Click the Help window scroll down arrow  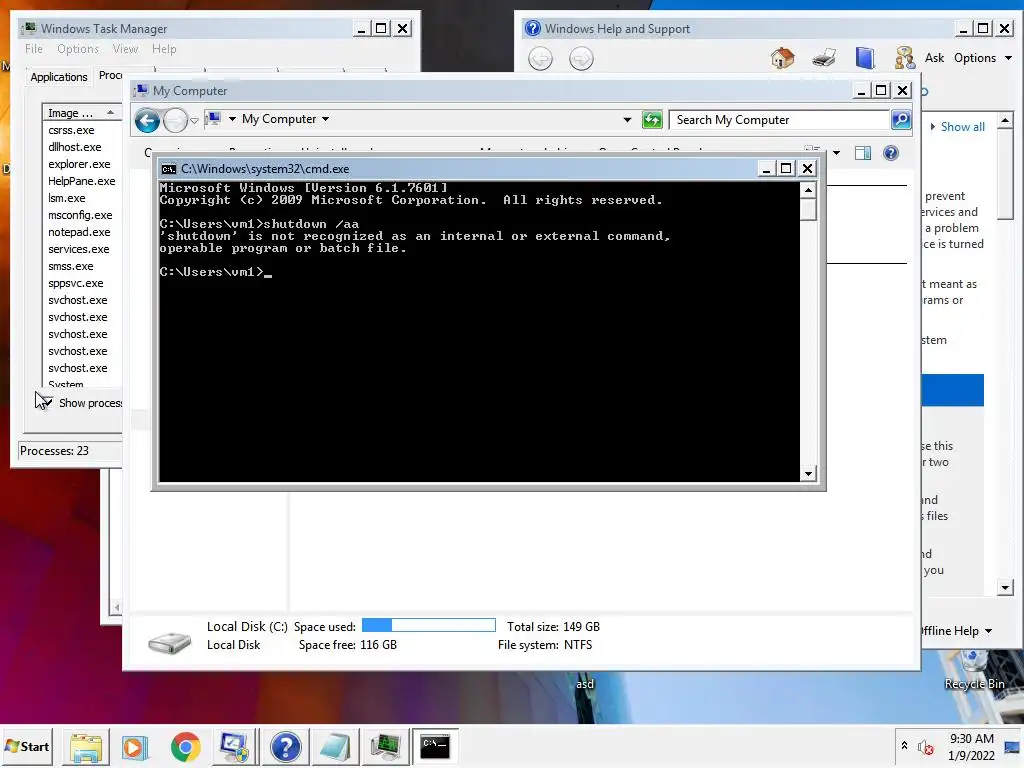1006,588
